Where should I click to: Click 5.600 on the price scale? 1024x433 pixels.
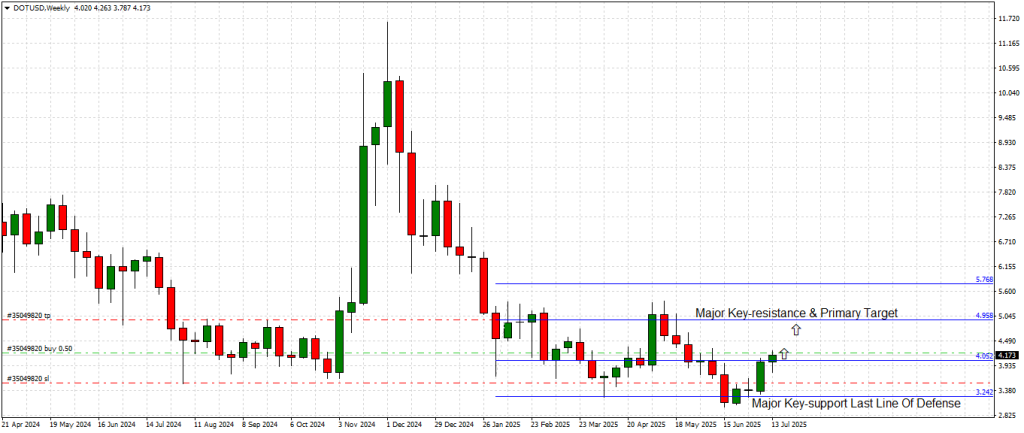1009,292
